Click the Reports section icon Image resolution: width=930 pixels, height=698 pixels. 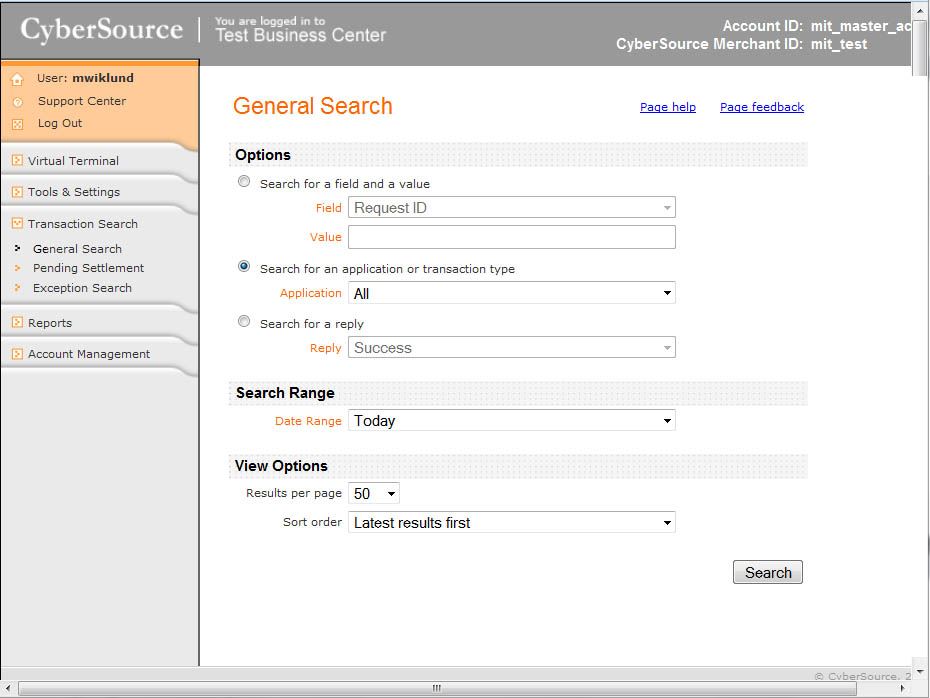(17, 323)
